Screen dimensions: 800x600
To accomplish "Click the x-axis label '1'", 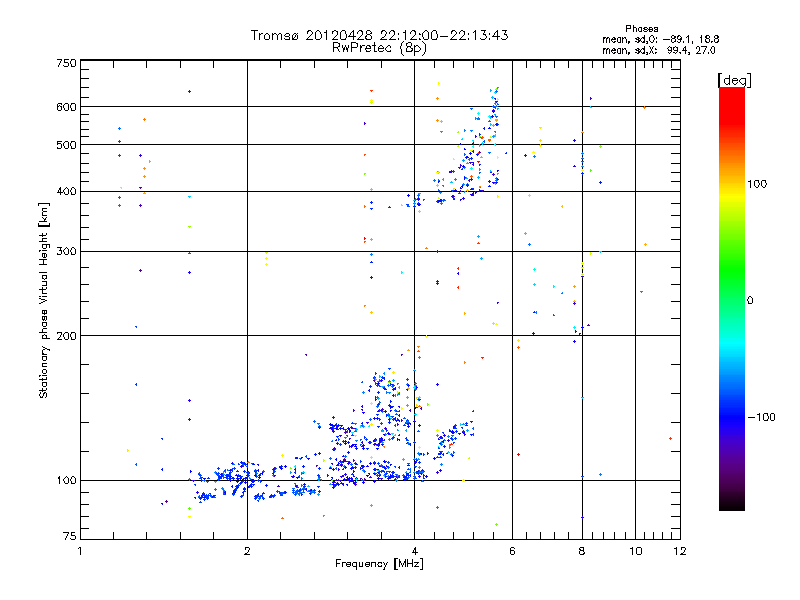I will point(80,551).
